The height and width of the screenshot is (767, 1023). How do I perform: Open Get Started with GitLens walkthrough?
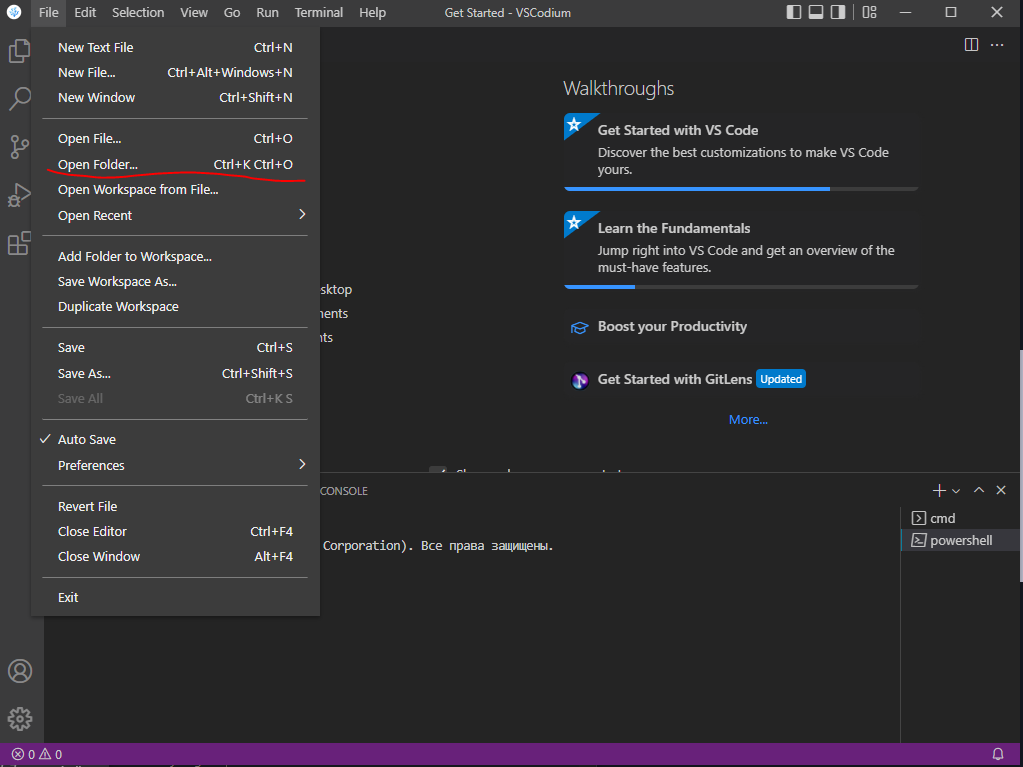point(741,380)
